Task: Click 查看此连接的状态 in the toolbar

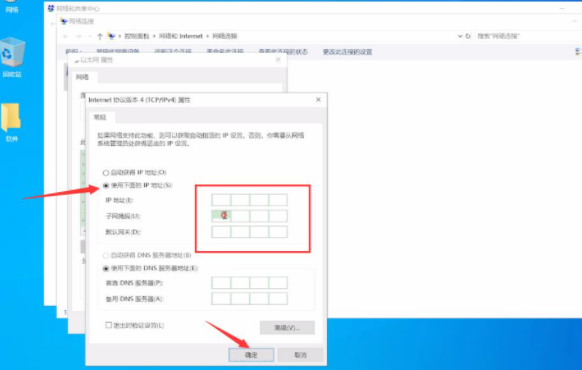Action: 283,52
